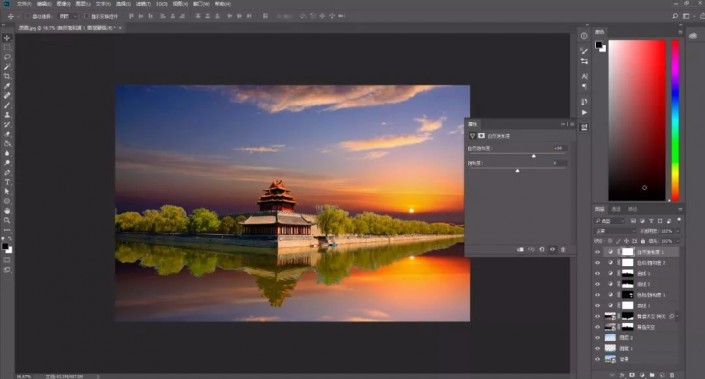The image size is (705, 379).
Task: Add a layer mask from the Layers panel footer
Action: click(x=632, y=375)
